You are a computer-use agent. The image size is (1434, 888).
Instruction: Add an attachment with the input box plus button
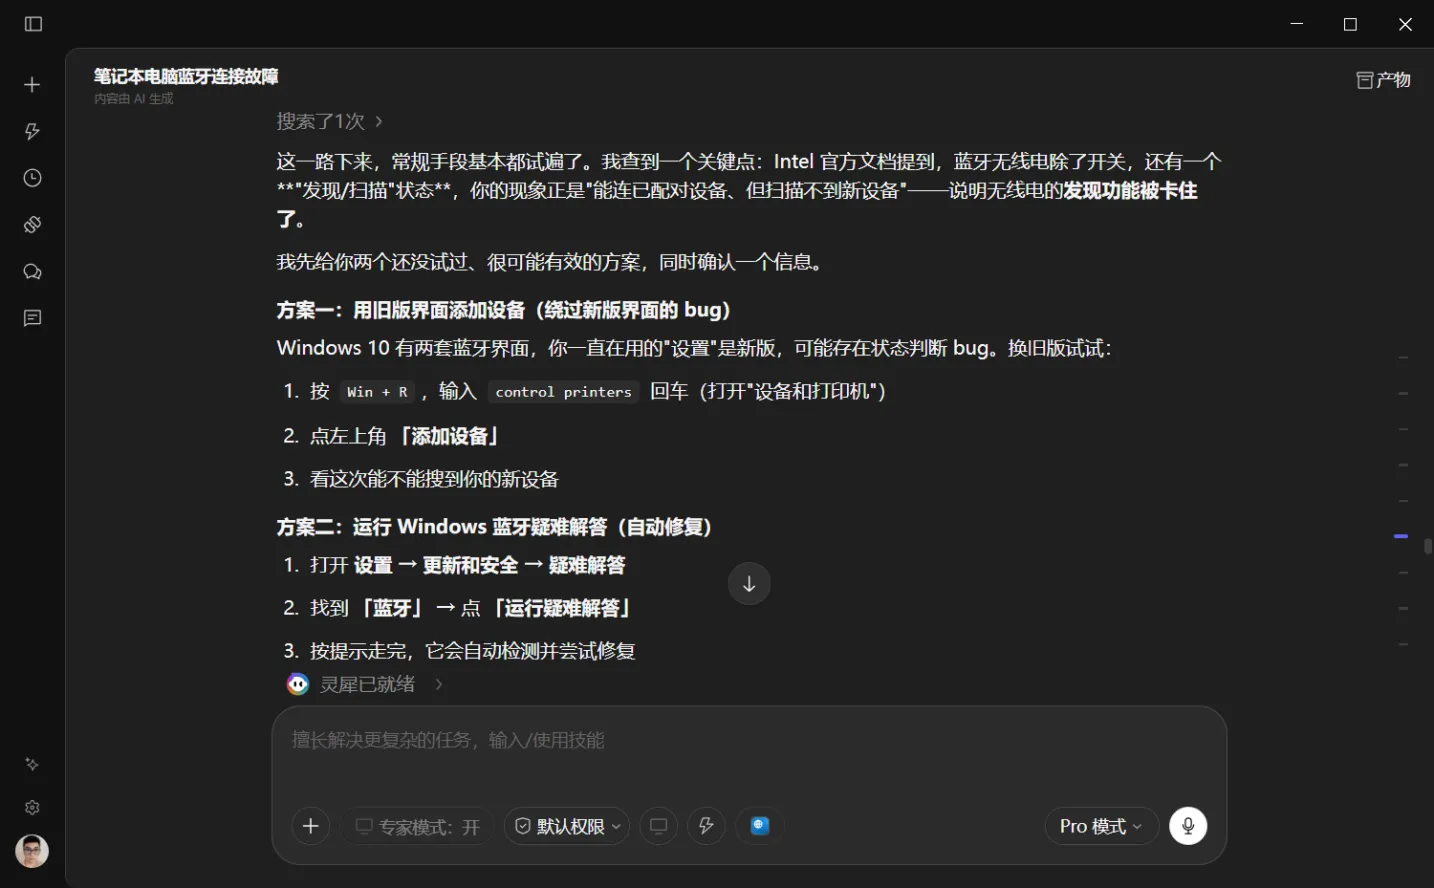(311, 826)
